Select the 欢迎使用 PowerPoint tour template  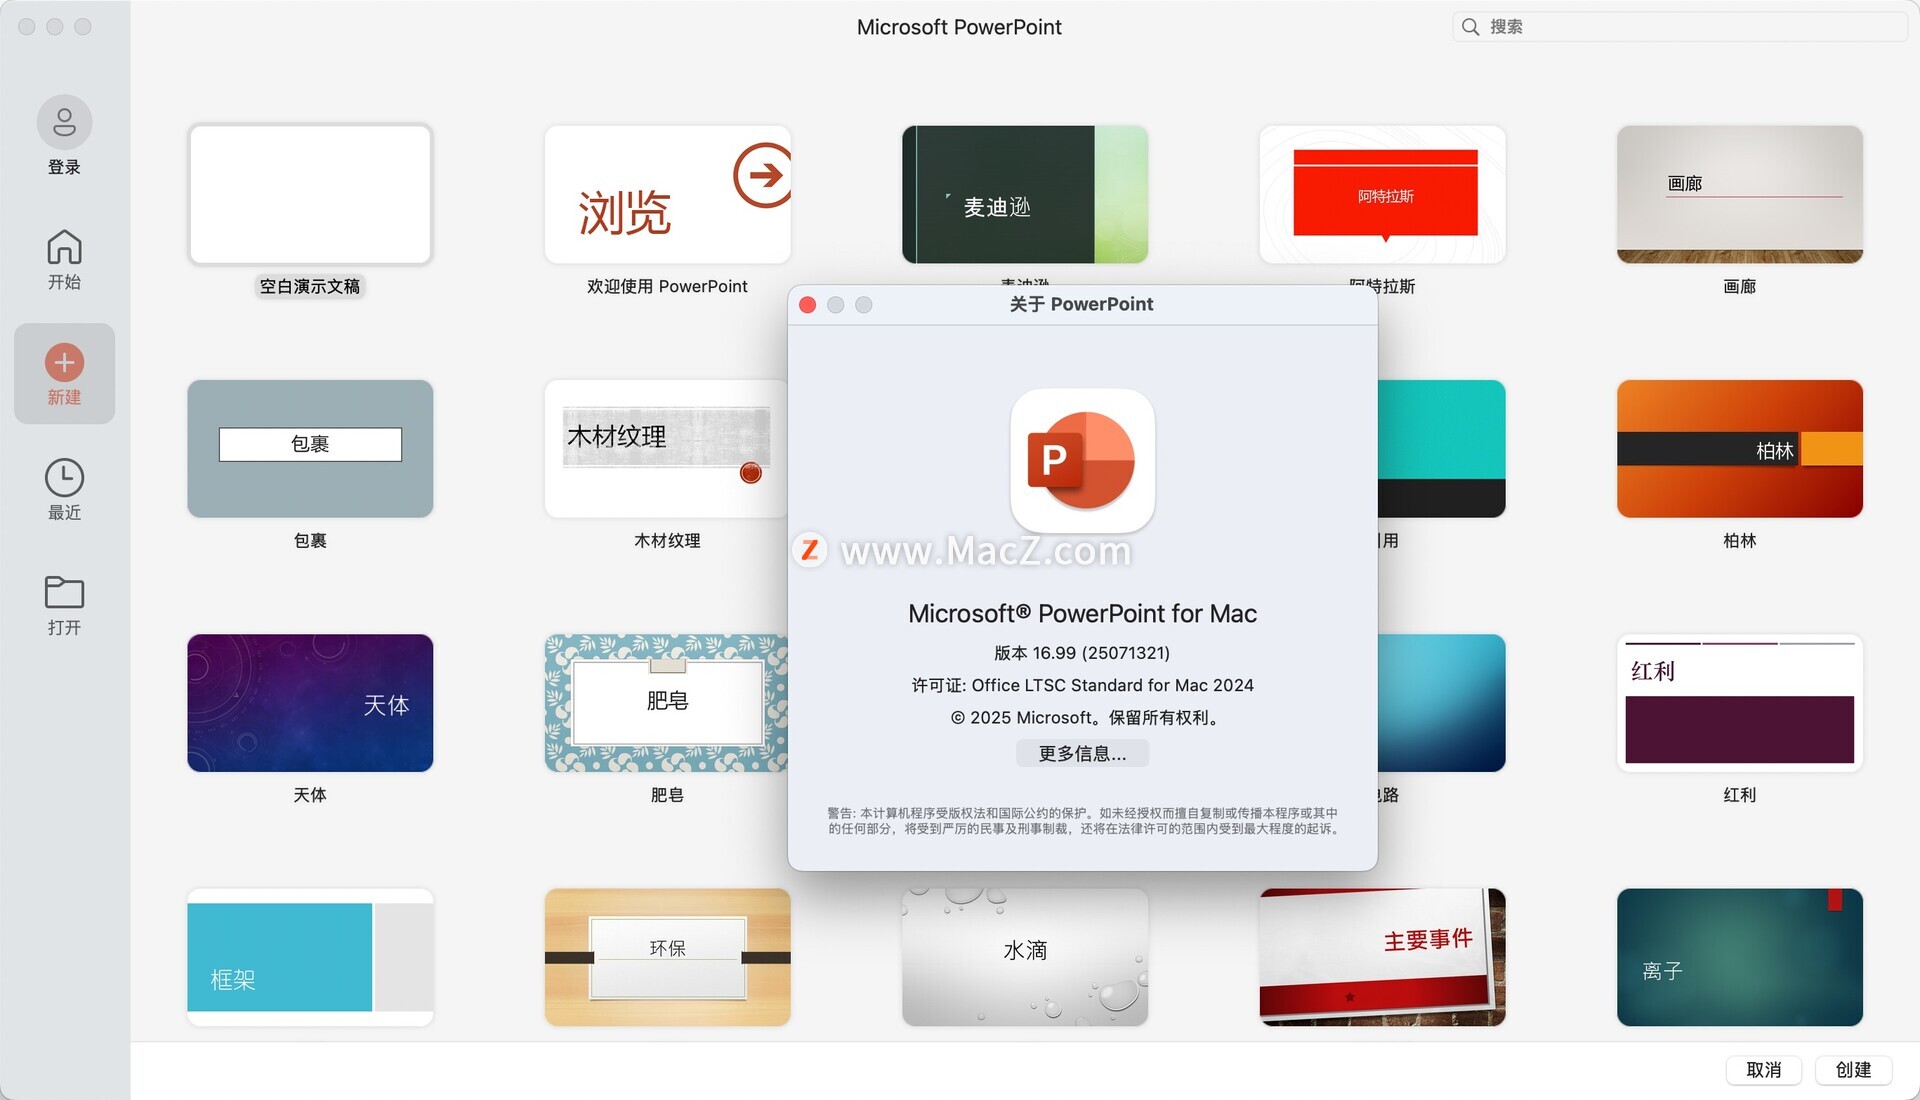pos(667,195)
